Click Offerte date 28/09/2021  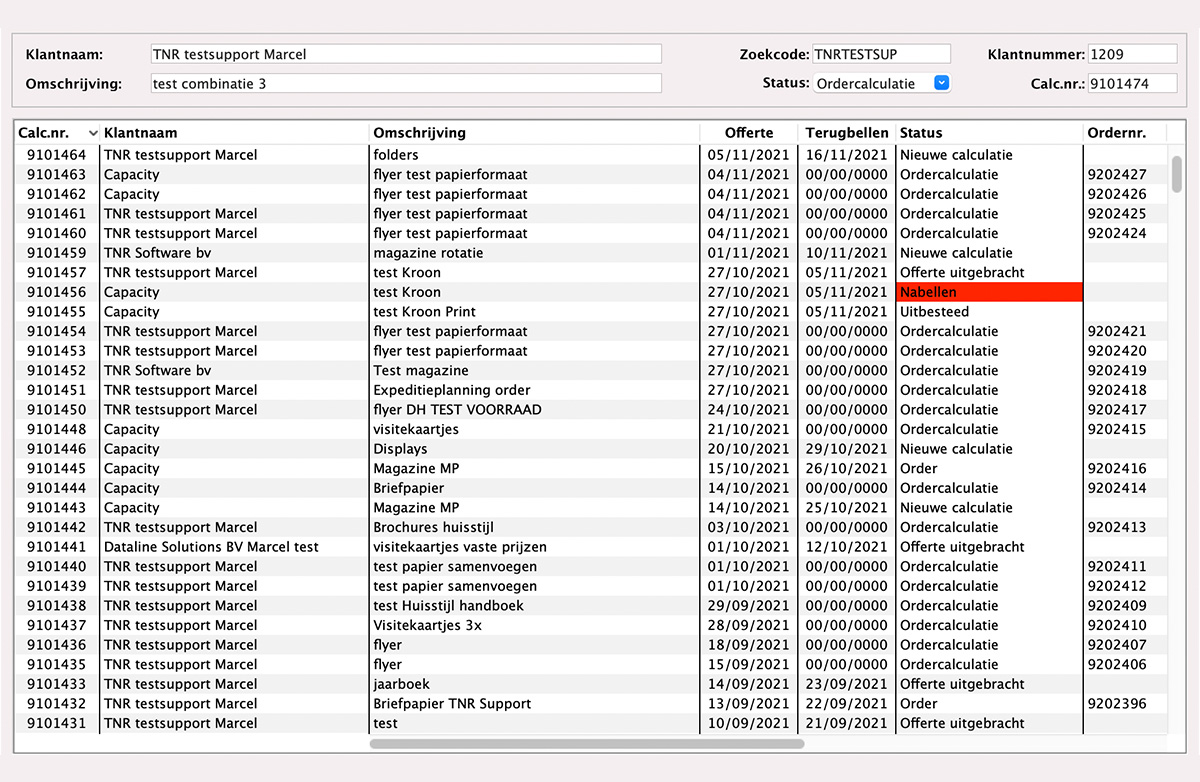(748, 625)
